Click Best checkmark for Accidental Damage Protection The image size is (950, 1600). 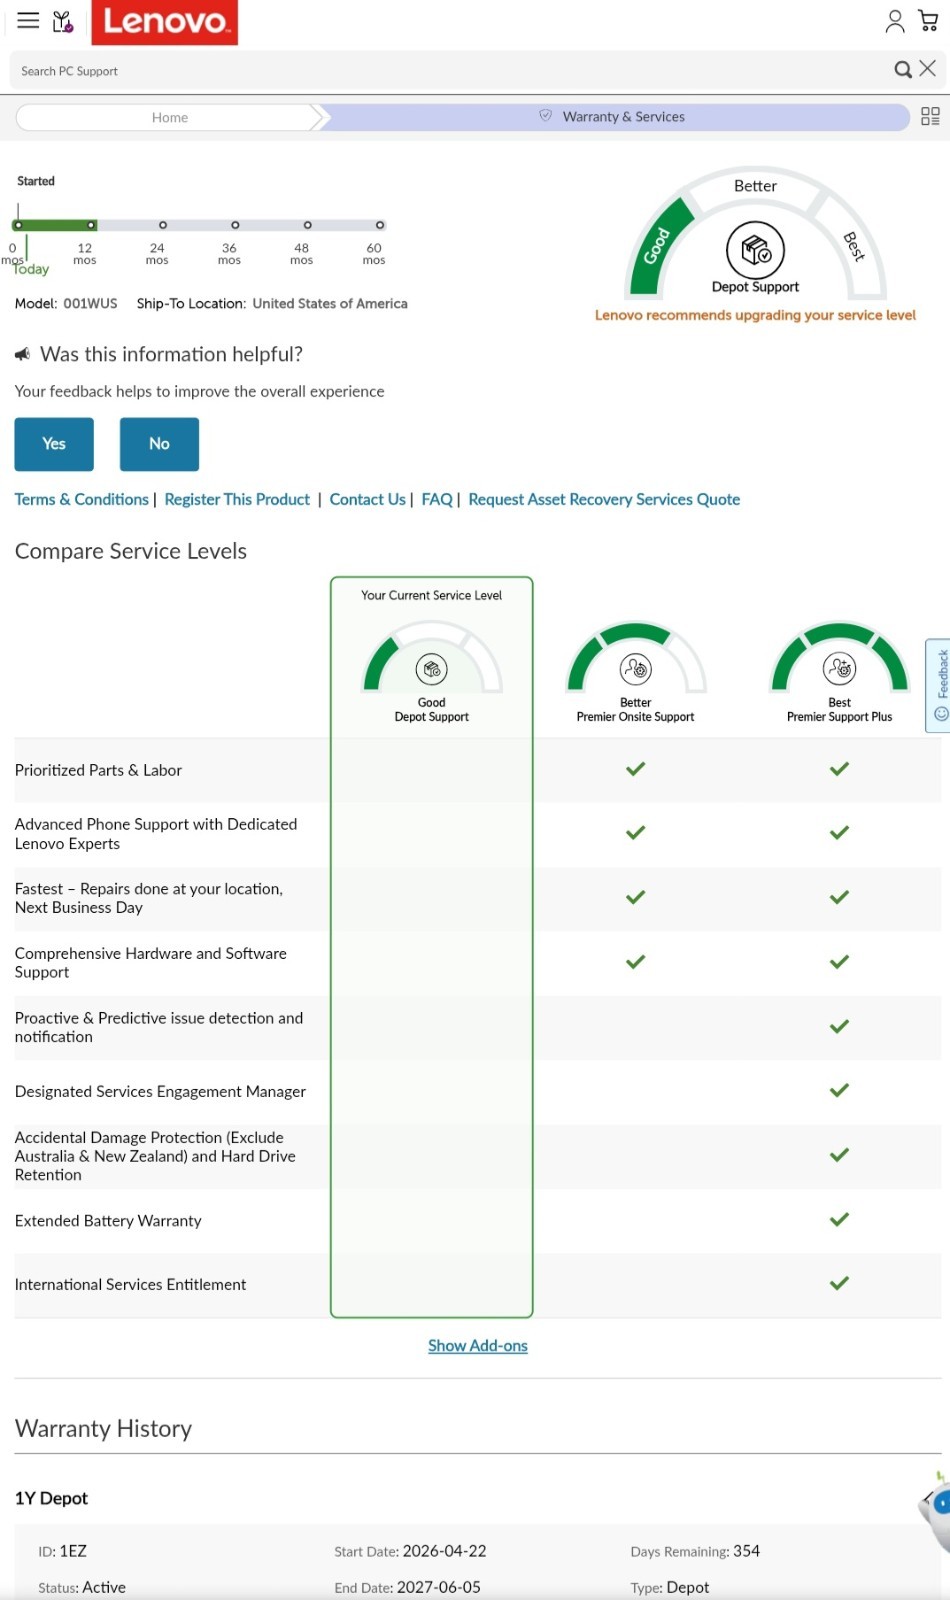[839, 1155]
